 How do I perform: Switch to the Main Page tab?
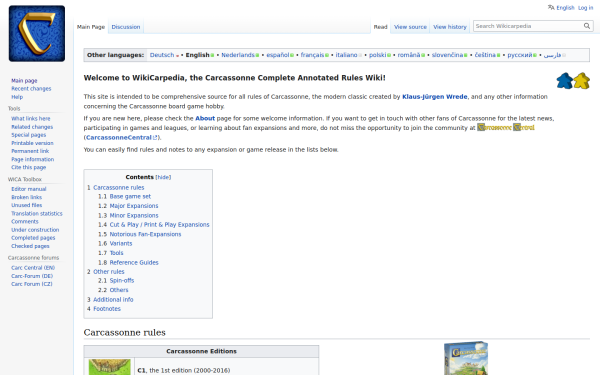[x=91, y=27]
